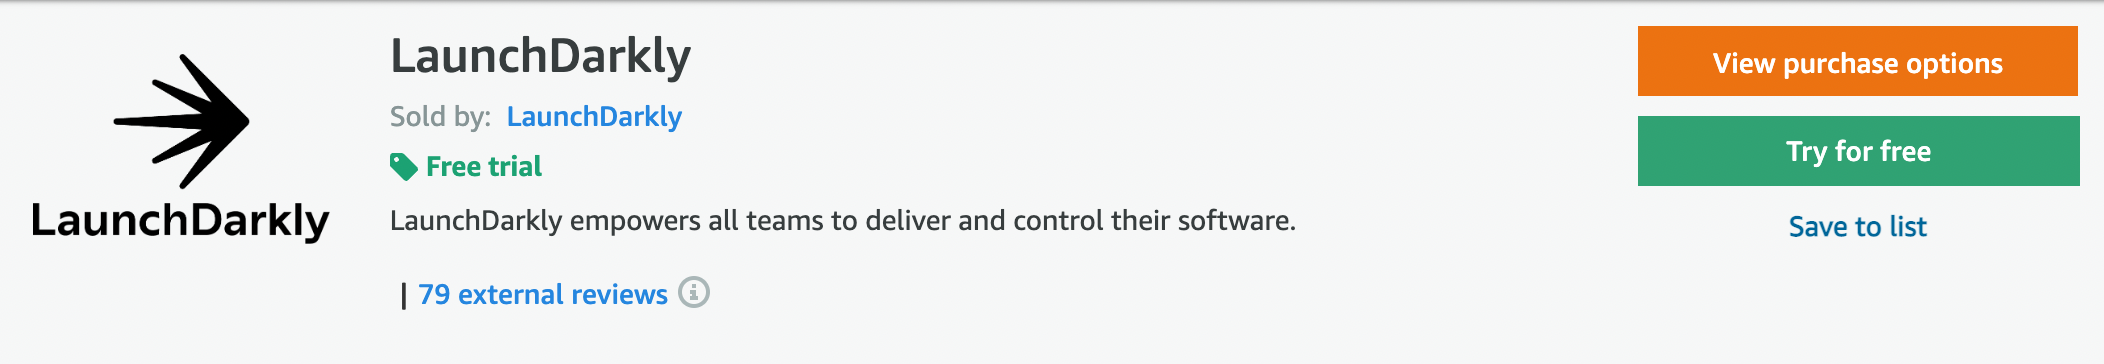
Task: Click the word "purchase" on orange button
Action: coord(1840,64)
